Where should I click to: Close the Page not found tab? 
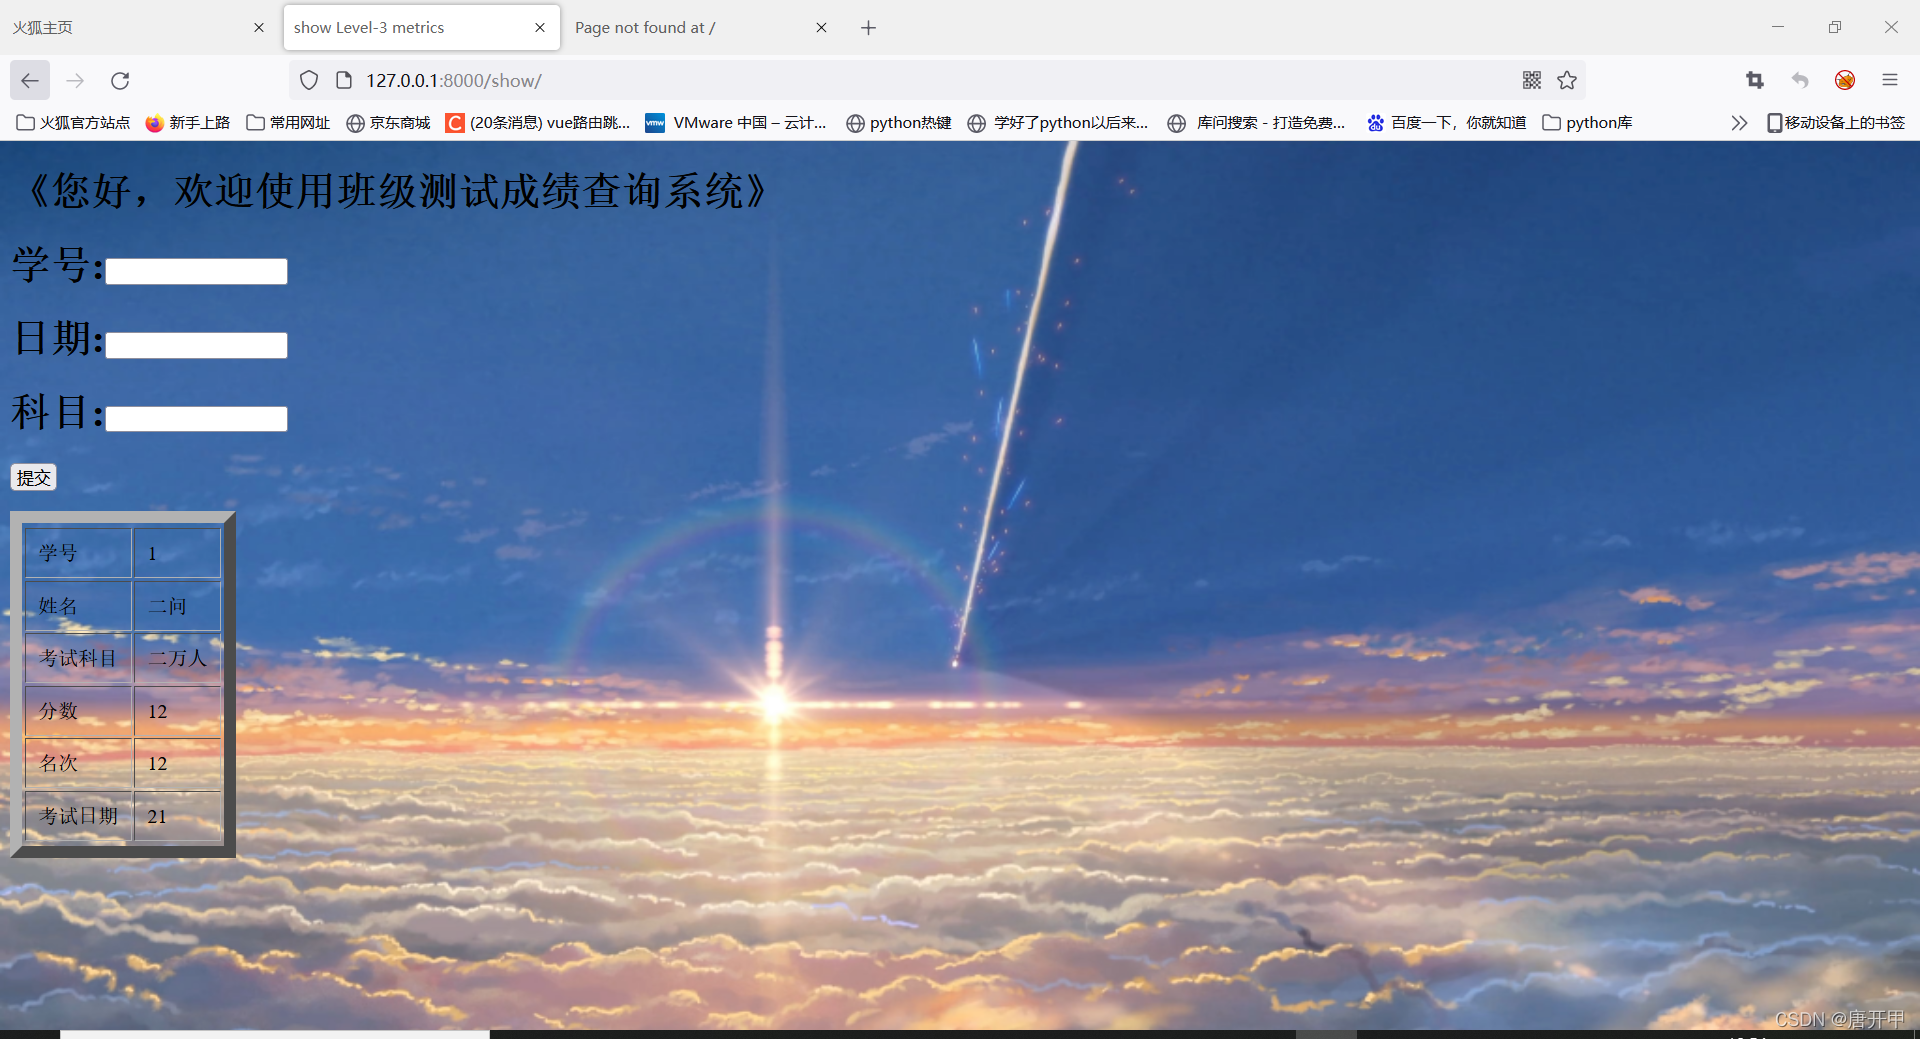pyautogui.click(x=821, y=28)
